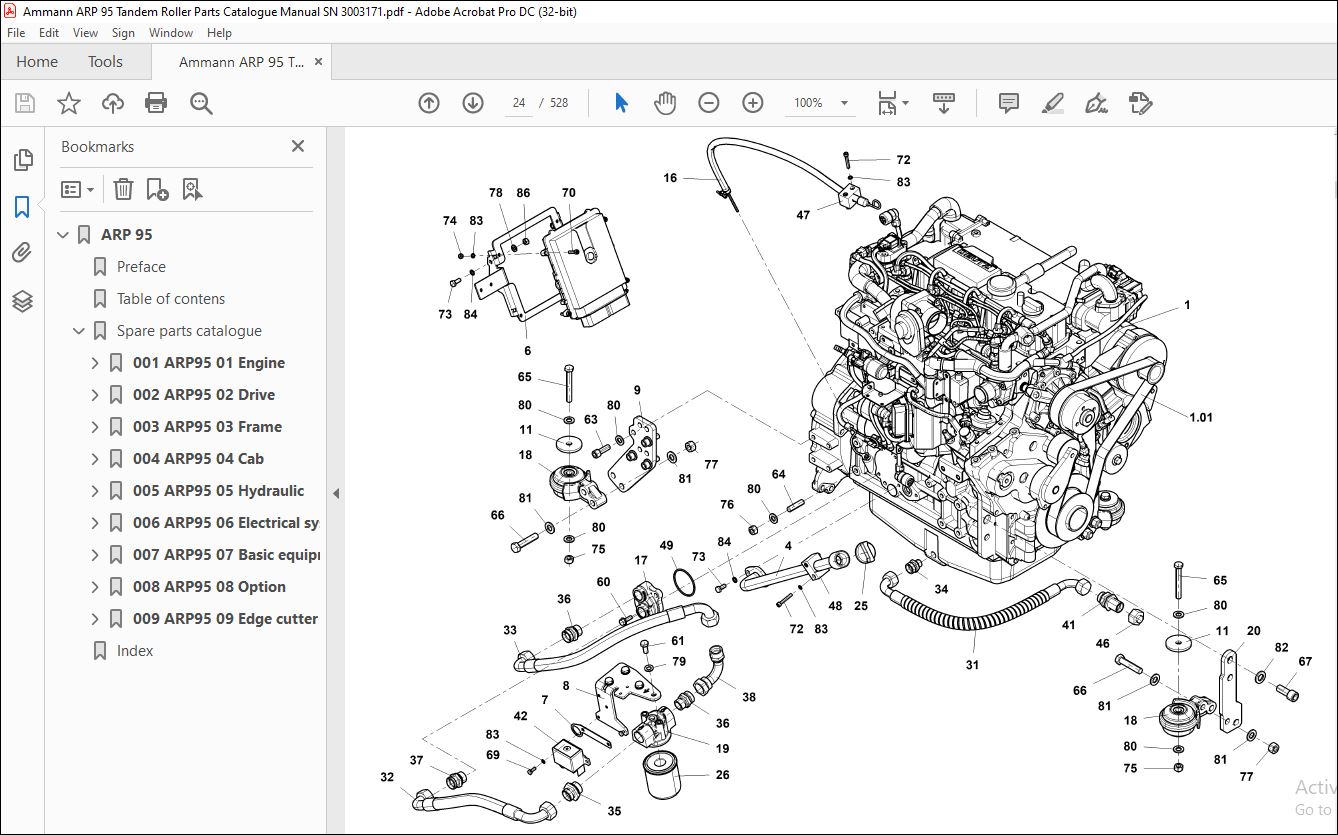Add a comment sticky note
The image size is (1338, 835).
(x=1009, y=103)
